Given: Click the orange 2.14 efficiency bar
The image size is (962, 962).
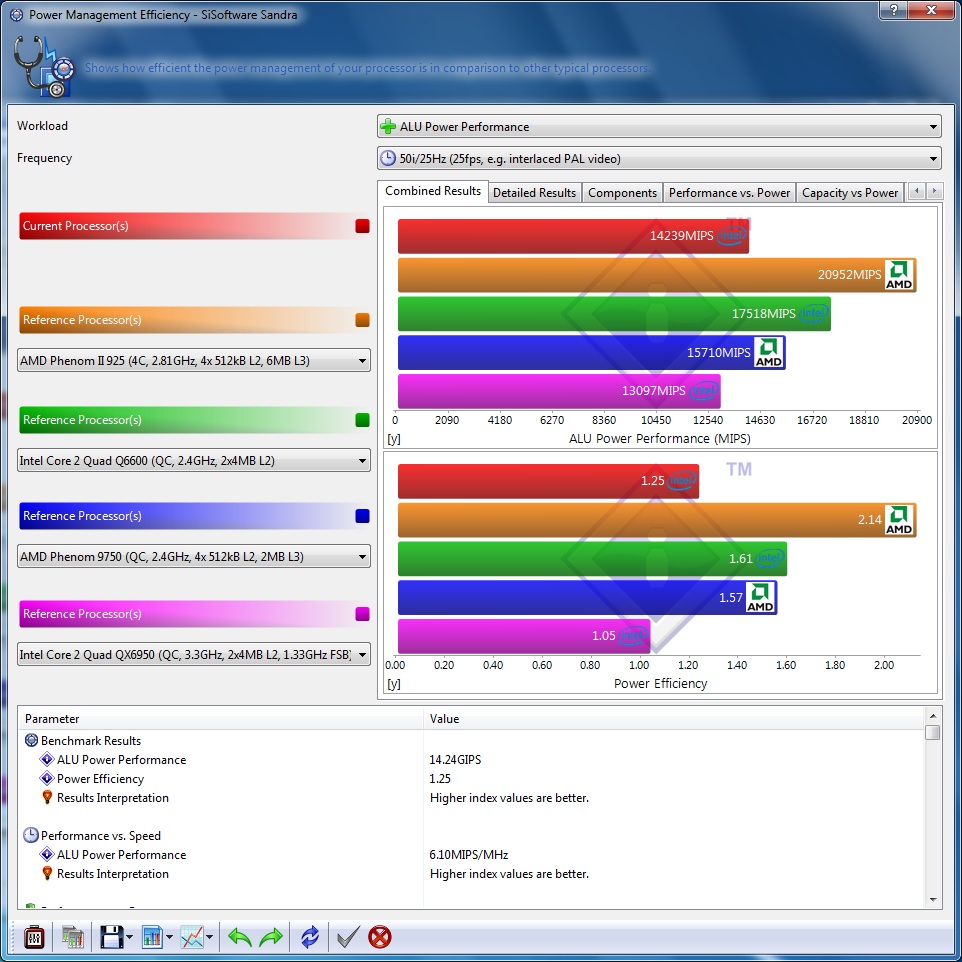Looking at the screenshot, I should point(657,520).
